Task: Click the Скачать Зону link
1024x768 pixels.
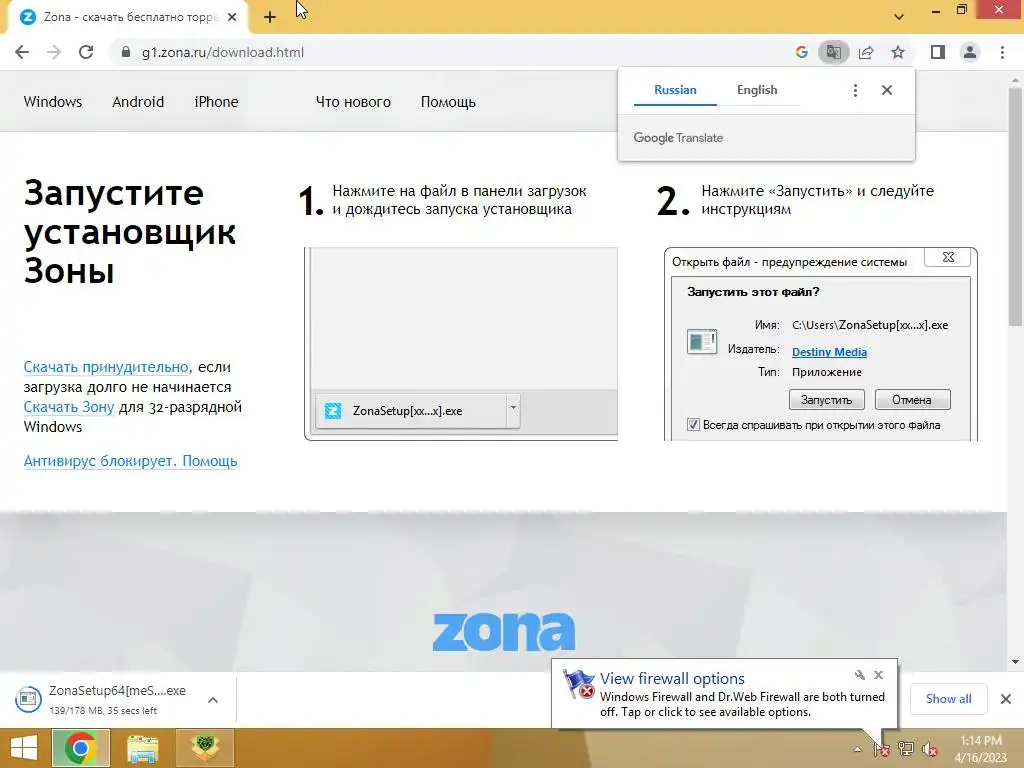Action: tap(69, 407)
